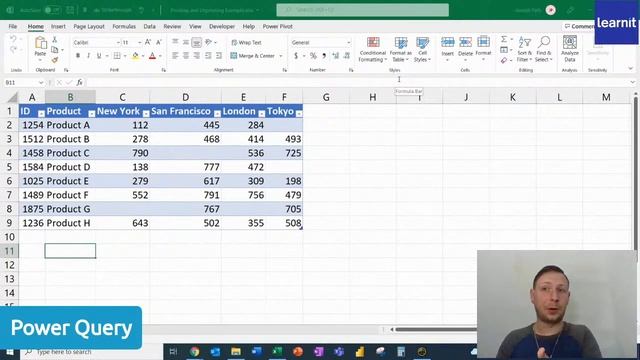The image size is (640, 360).
Task: Click the Select All corner triangle
Action: [x=13, y=97]
